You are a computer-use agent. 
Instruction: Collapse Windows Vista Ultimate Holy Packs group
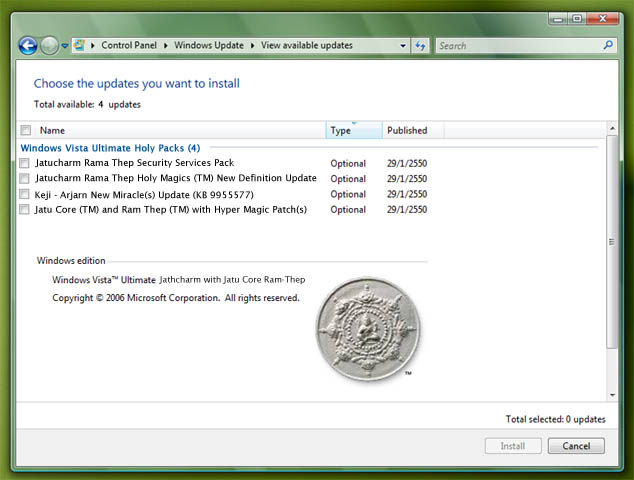[x=110, y=148]
